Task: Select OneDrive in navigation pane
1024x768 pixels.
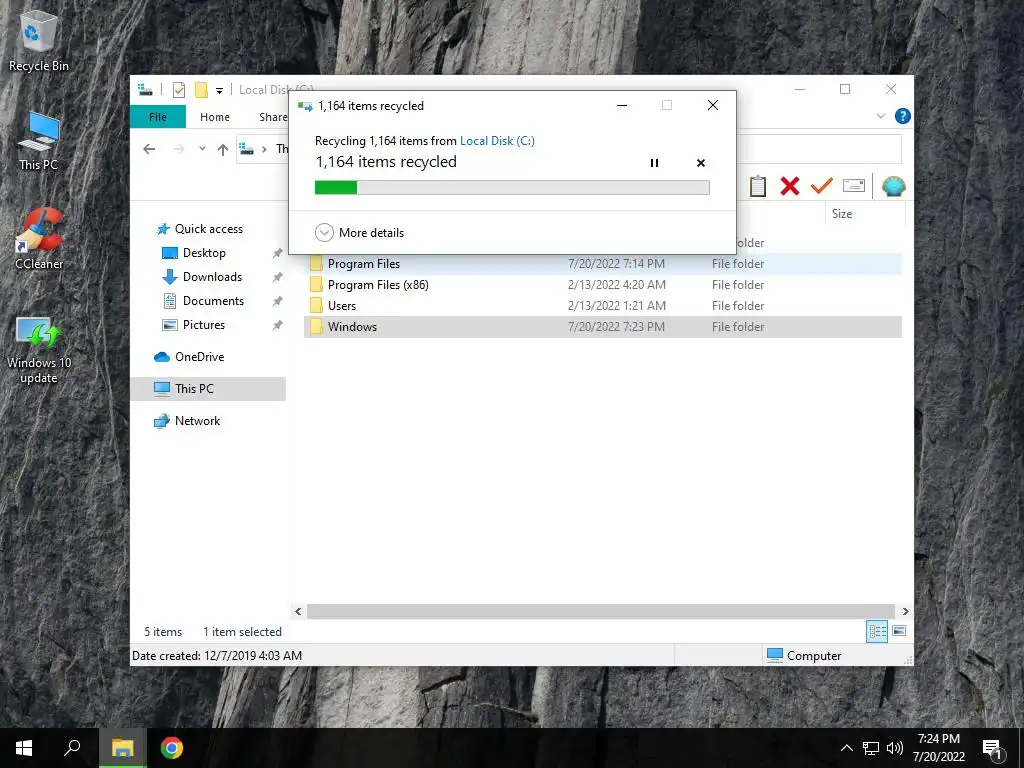Action: (x=199, y=357)
